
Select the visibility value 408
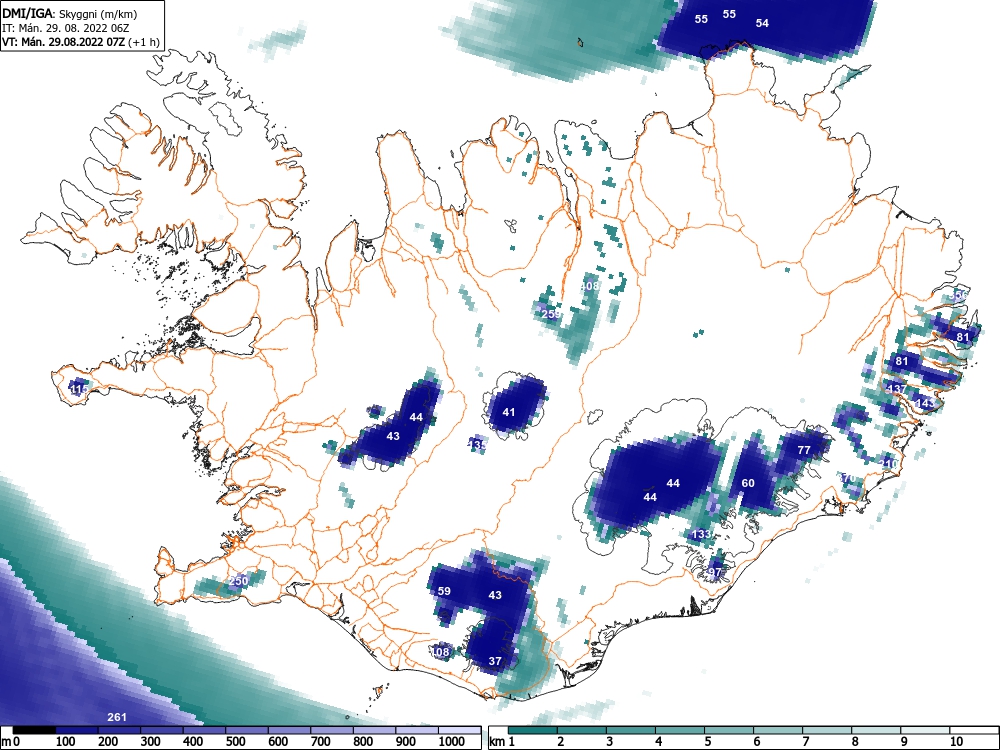(590, 286)
